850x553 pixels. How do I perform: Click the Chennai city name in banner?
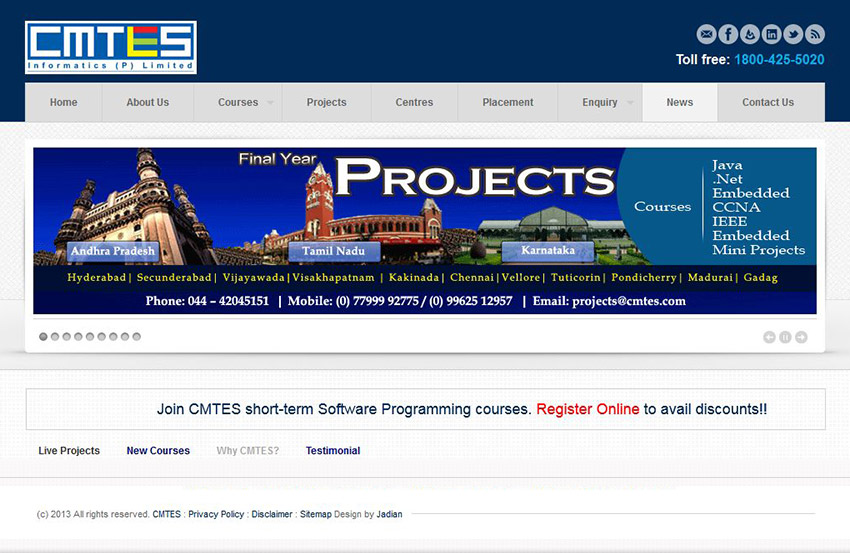(x=472, y=278)
